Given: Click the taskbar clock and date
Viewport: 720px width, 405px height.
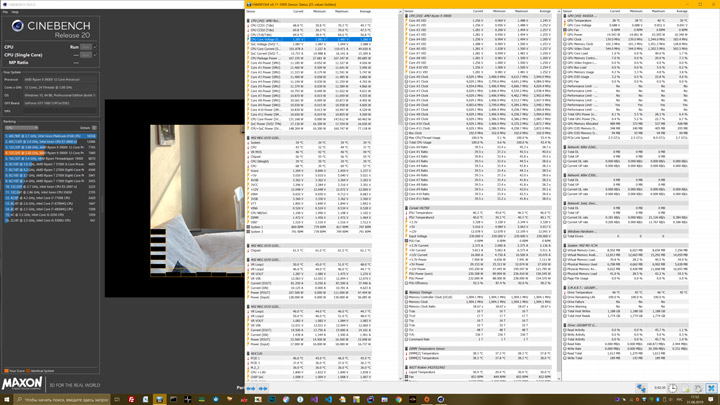Looking at the screenshot, I should pyautogui.click(x=692, y=399).
